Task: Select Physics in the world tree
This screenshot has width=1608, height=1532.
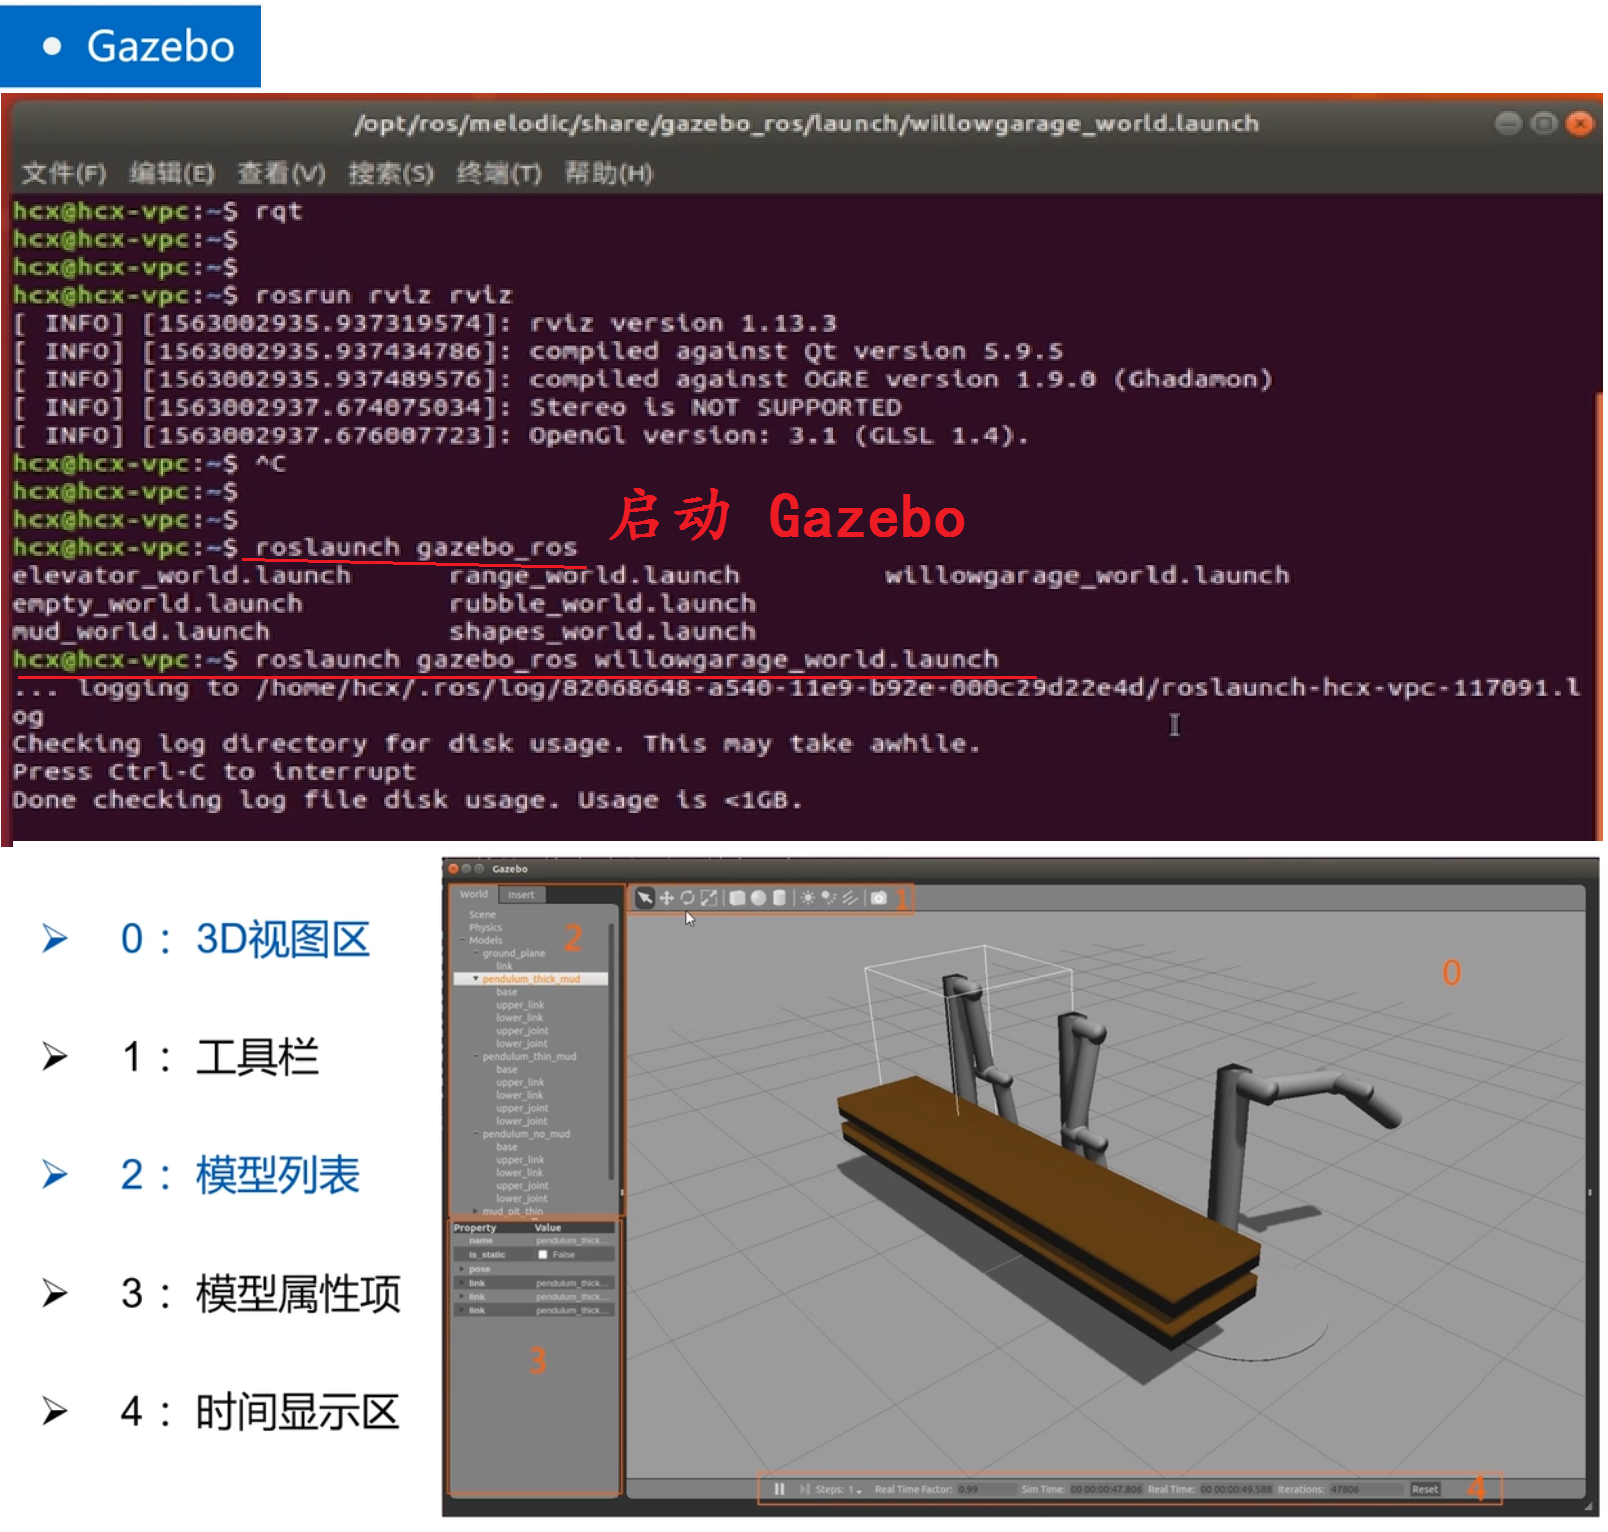Action: (x=485, y=928)
